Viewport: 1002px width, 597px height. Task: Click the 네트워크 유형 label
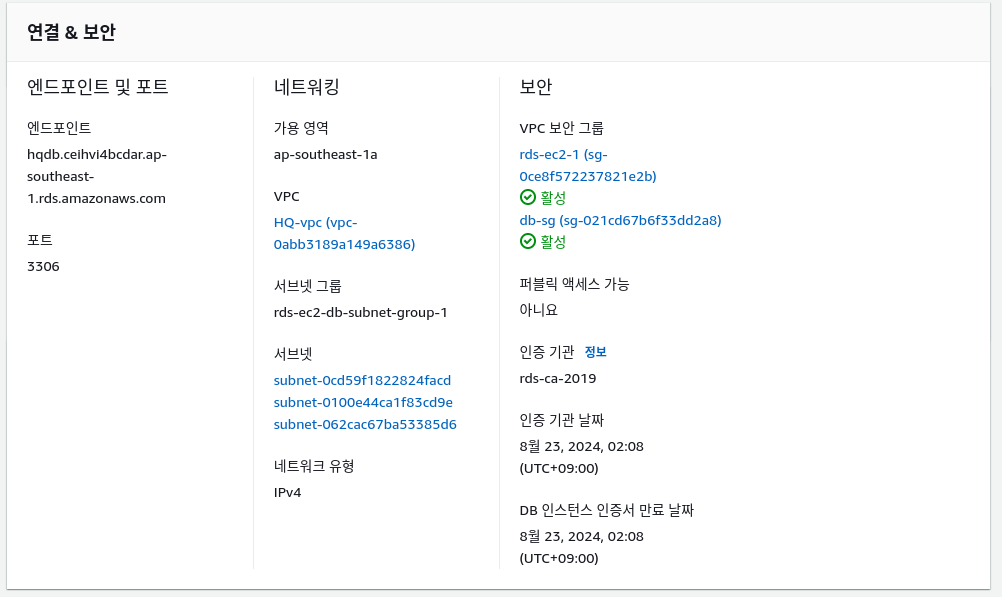[314, 467]
